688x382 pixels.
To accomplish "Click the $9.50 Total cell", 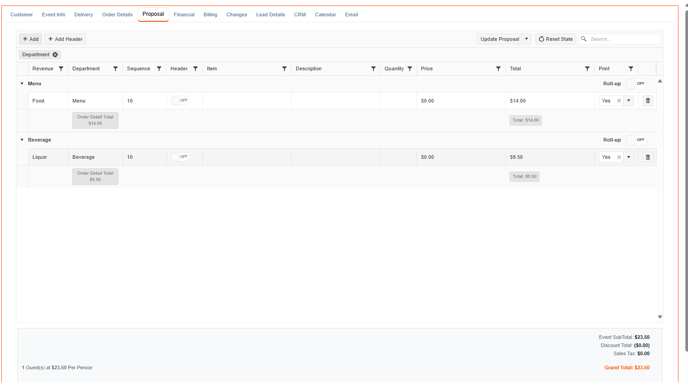I will pyautogui.click(x=550, y=157).
